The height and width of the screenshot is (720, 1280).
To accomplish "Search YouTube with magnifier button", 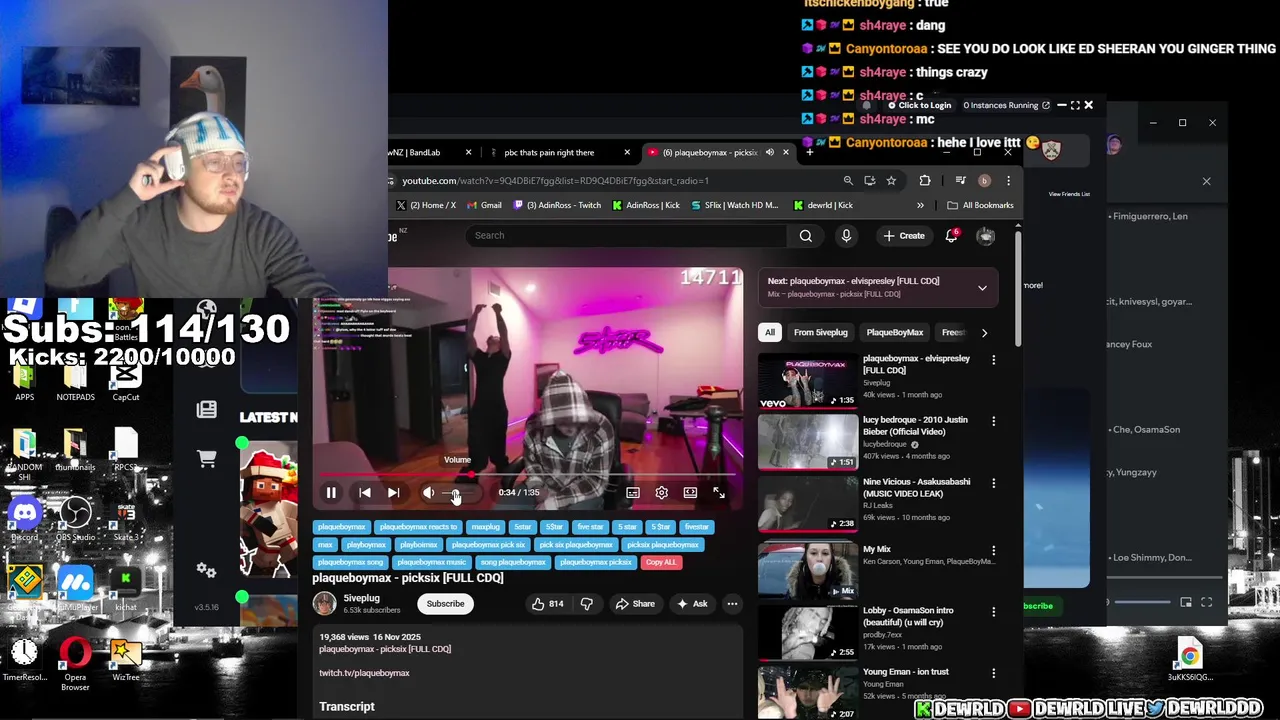I will coord(806,236).
